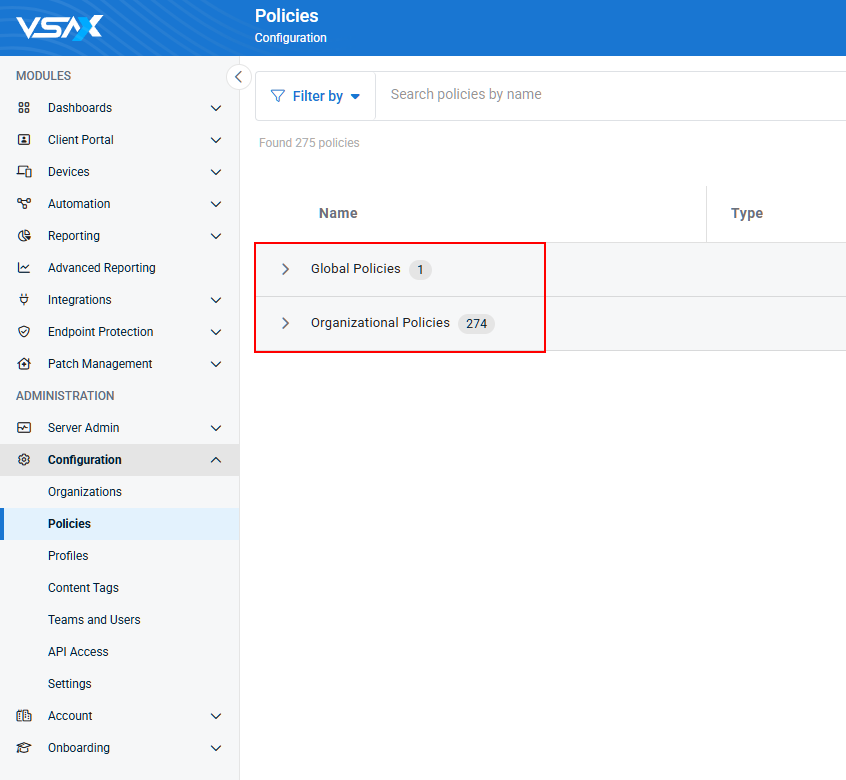The width and height of the screenshot is (846, 780).
Task: Click the Reporting pie chart icon
Action: [x=24, y=236]
